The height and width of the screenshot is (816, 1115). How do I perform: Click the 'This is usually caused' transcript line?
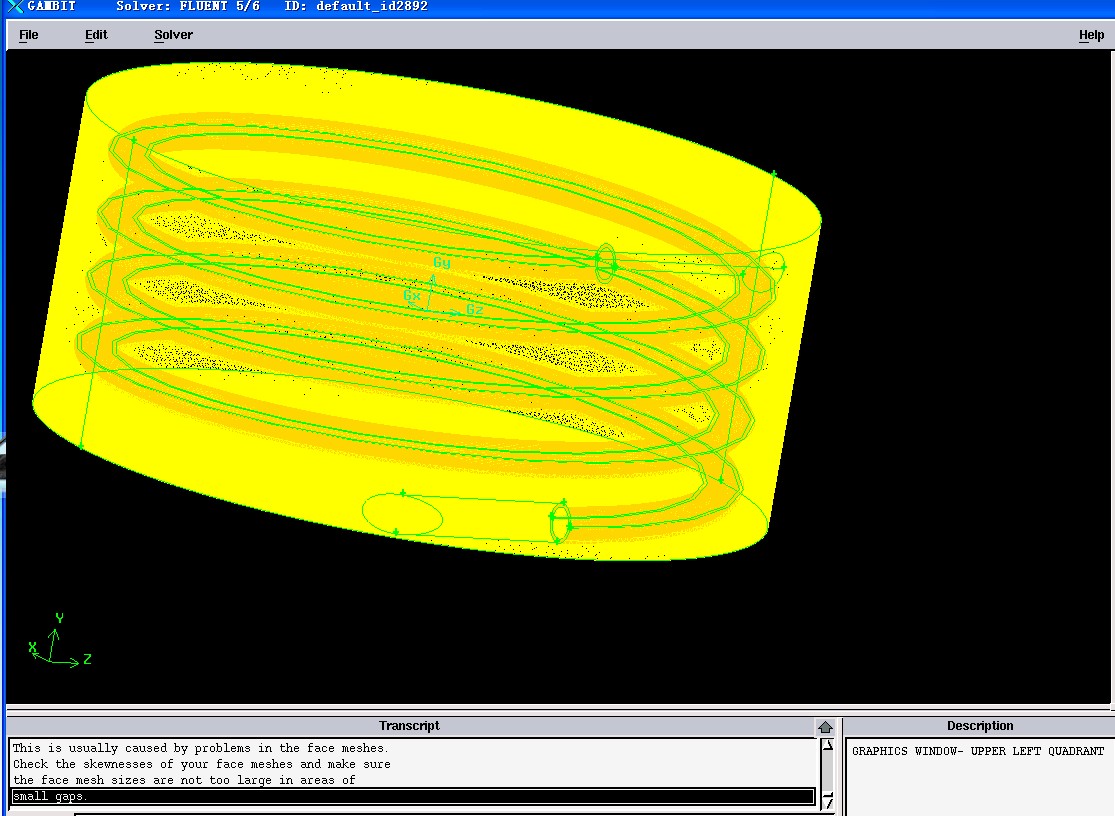coord(200,748)
